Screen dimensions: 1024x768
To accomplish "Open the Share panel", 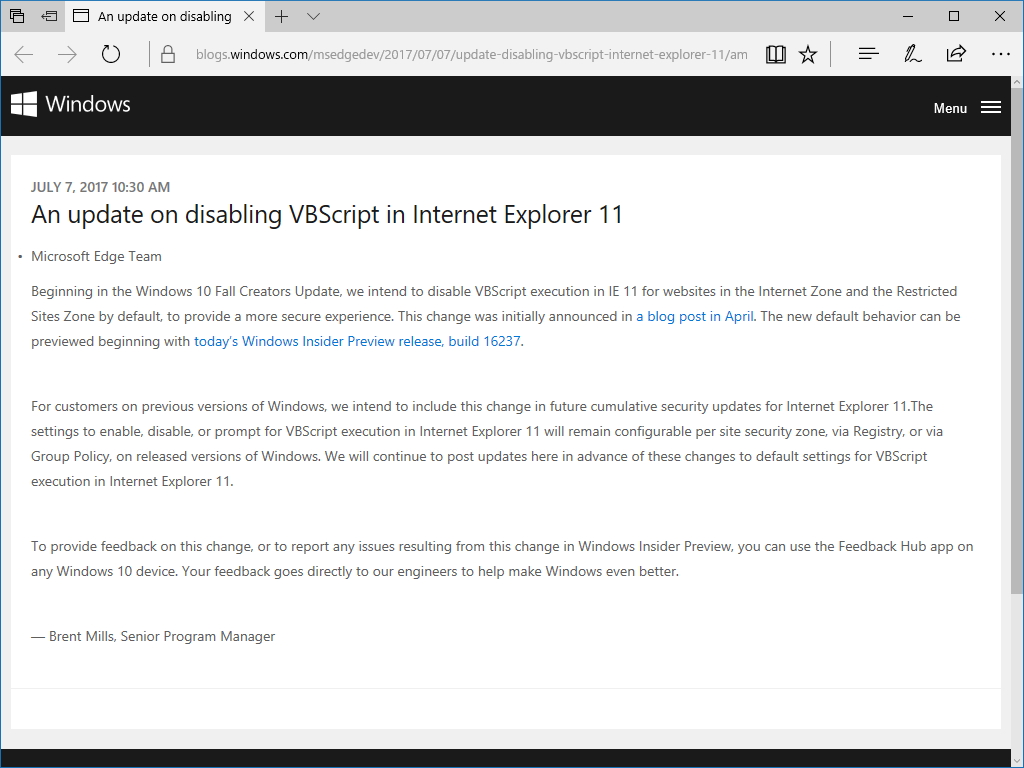I will [x=957, y=54].
